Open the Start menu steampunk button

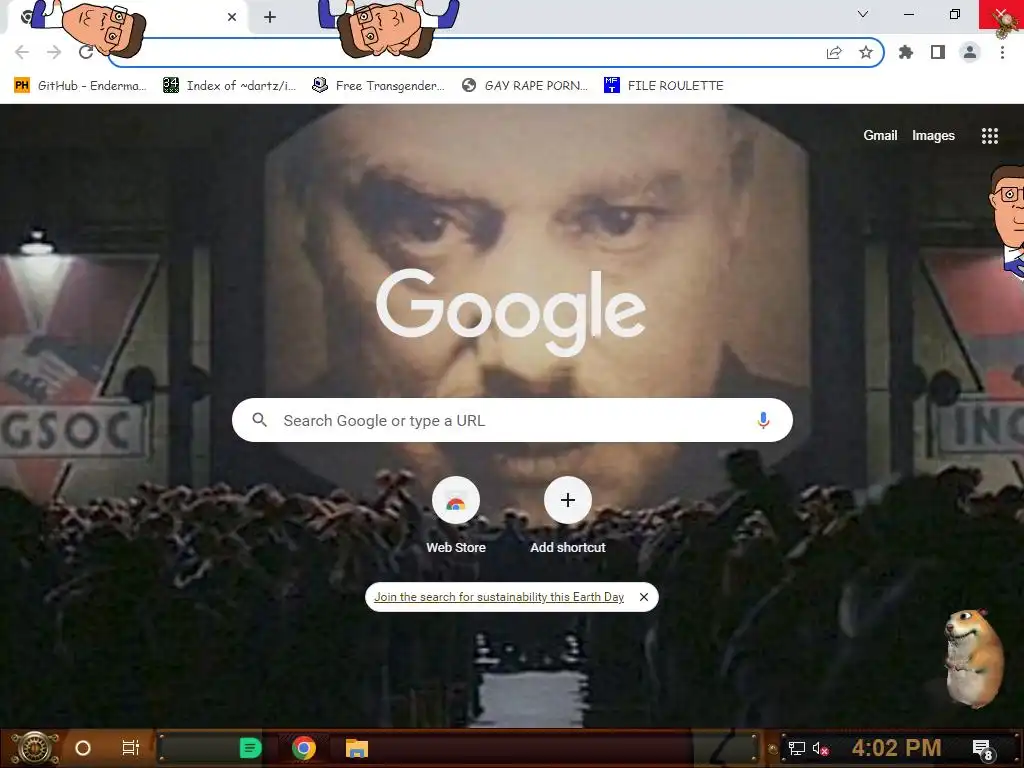click(x=35, y=748)
